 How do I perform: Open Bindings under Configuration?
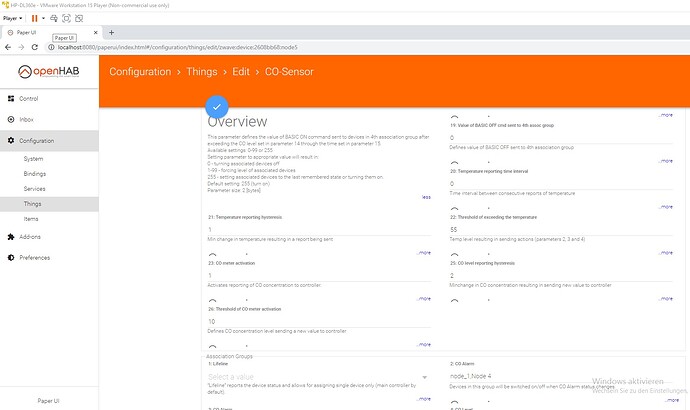(x=35, y=174)
